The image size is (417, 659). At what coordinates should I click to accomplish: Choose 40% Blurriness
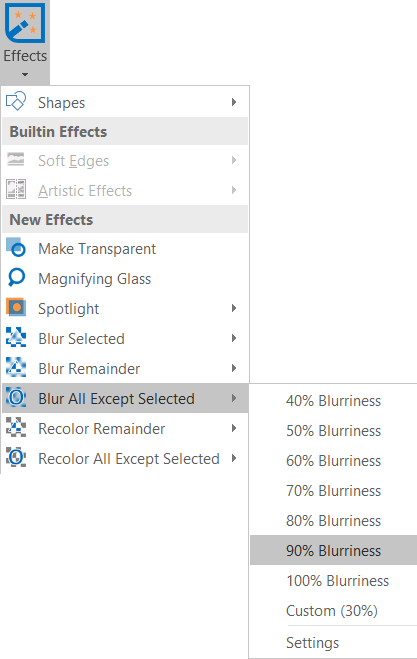click(333, 401)
